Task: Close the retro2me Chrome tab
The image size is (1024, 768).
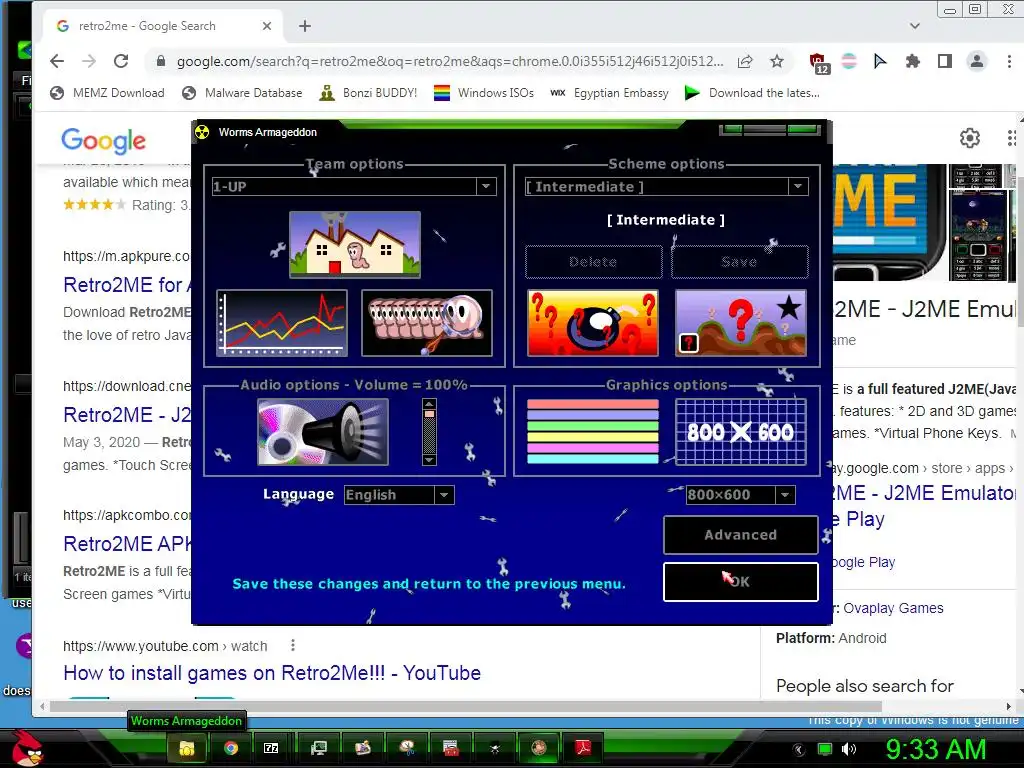Action: click(266, 26)
